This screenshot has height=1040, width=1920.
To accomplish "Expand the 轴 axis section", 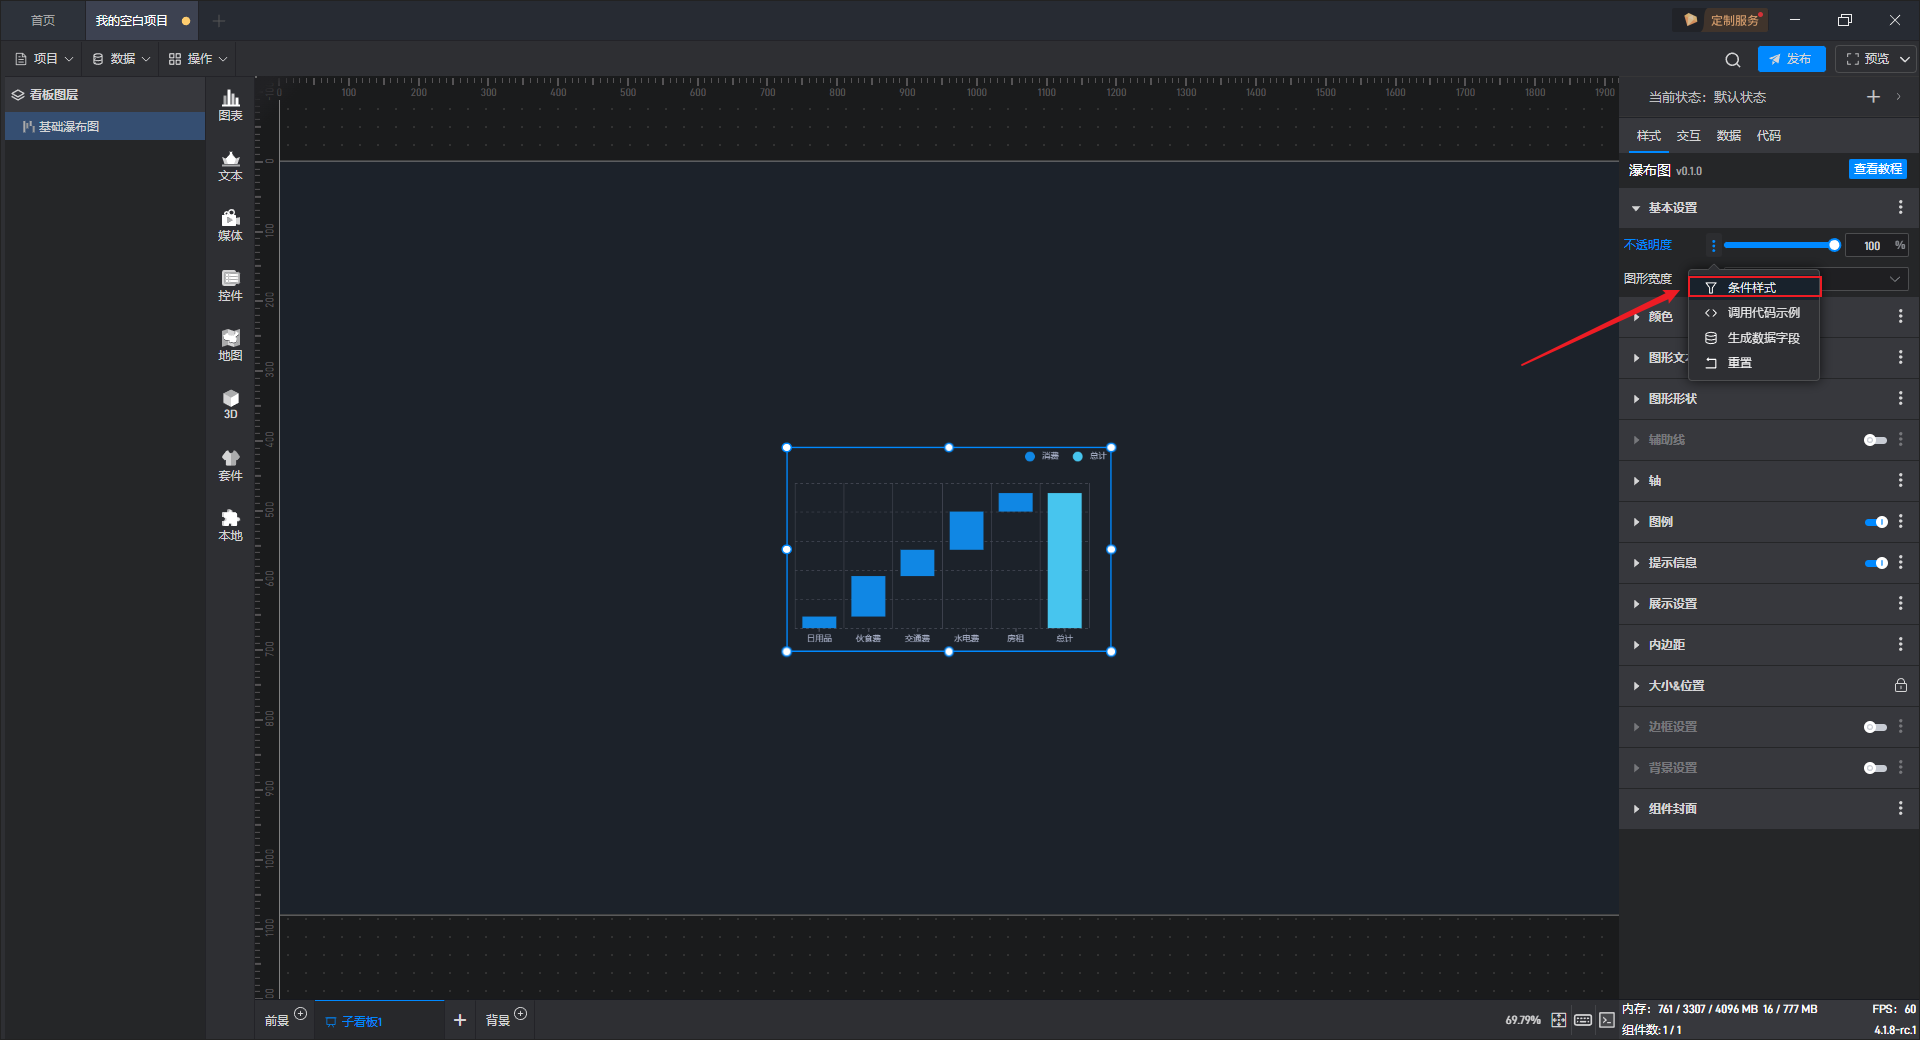I will pos(1636,481).
